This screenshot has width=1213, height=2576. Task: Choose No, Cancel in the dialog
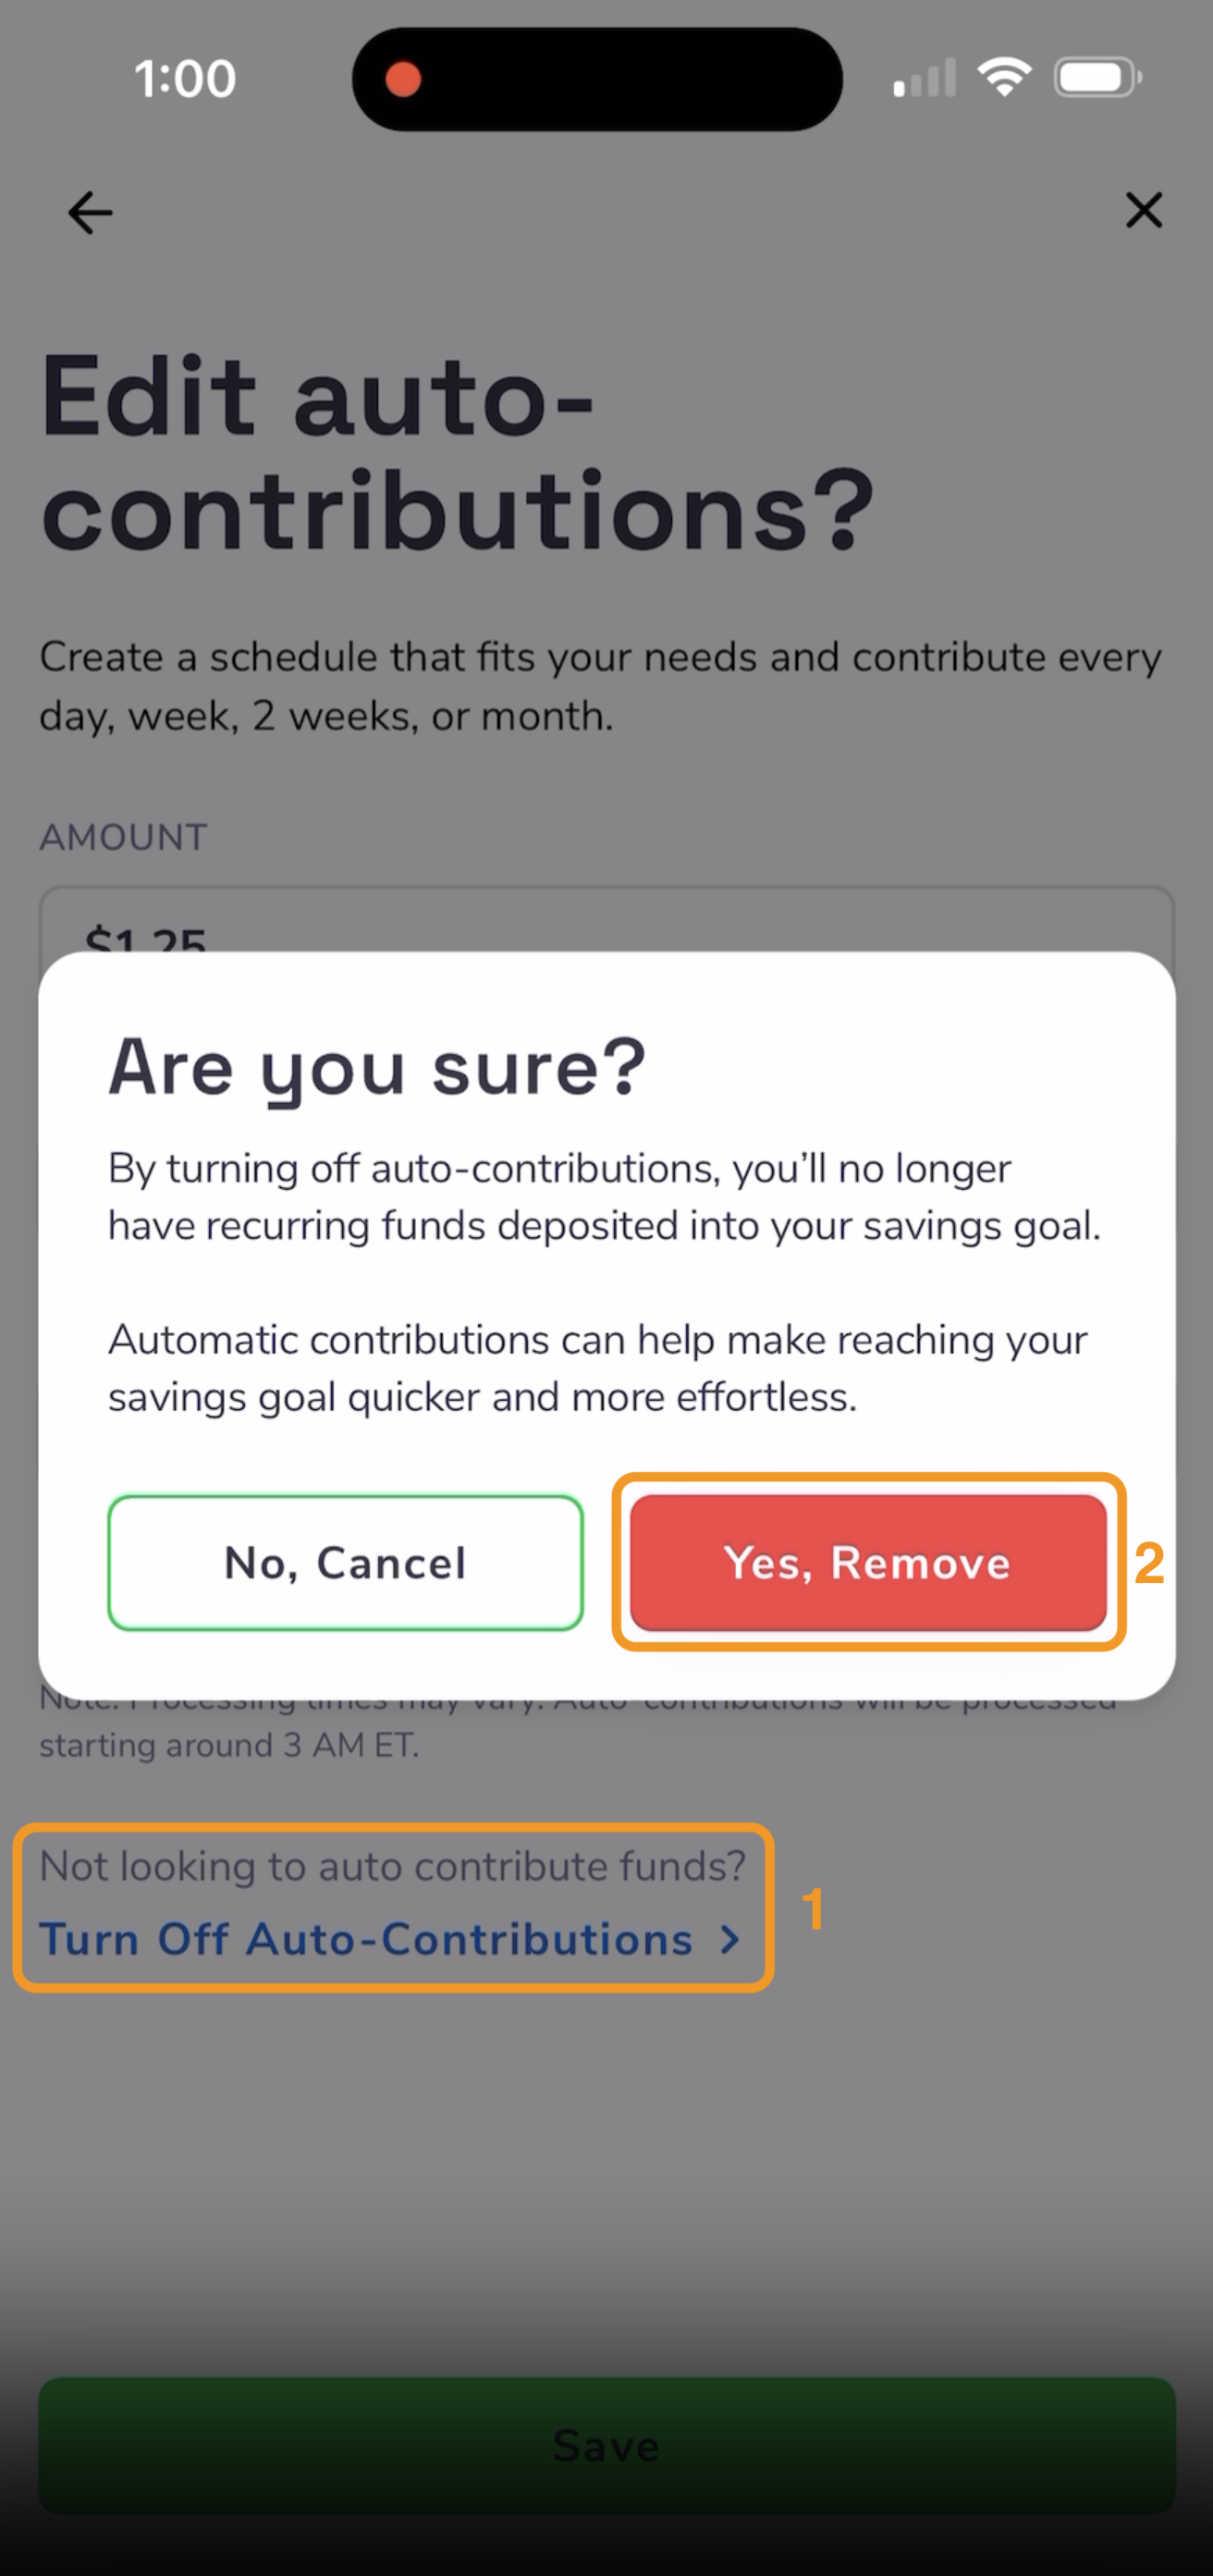tap(346, 1562)
